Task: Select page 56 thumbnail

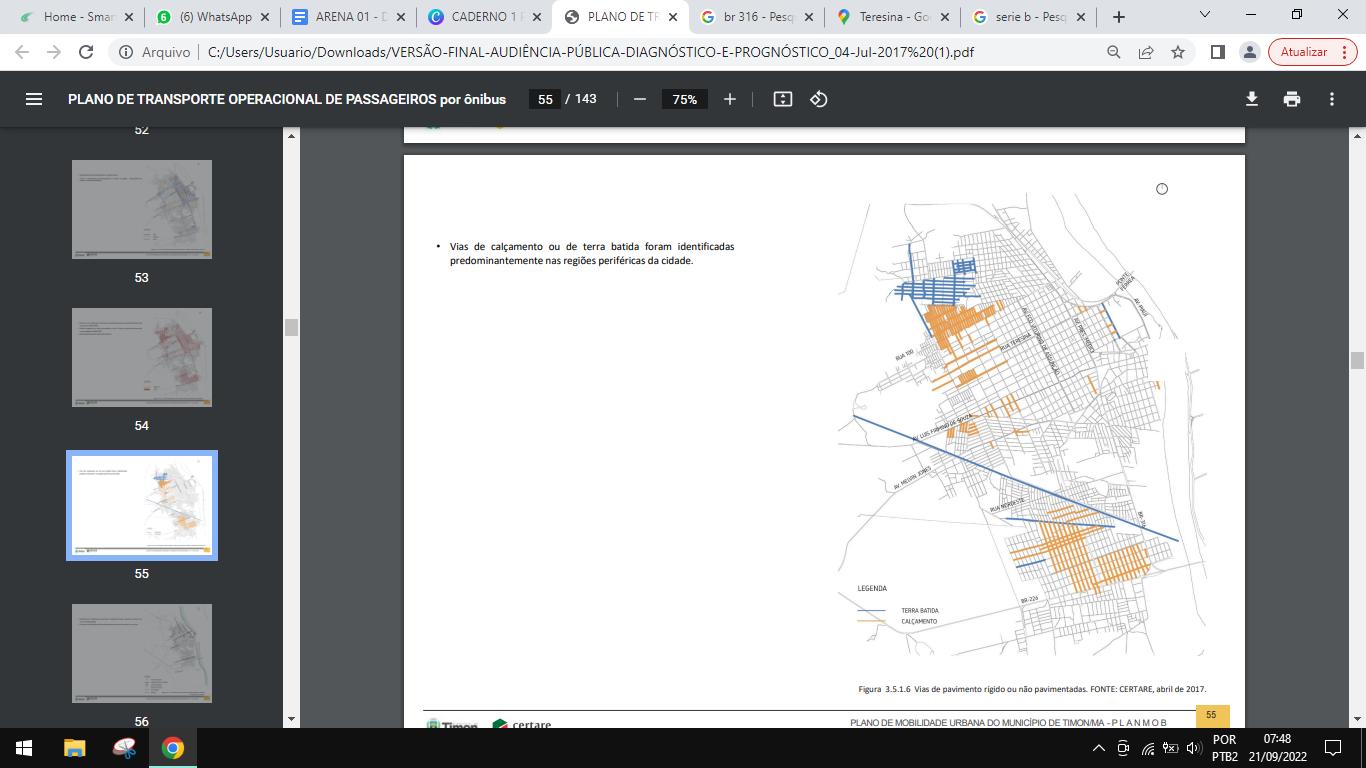Action: click(142, 653)
